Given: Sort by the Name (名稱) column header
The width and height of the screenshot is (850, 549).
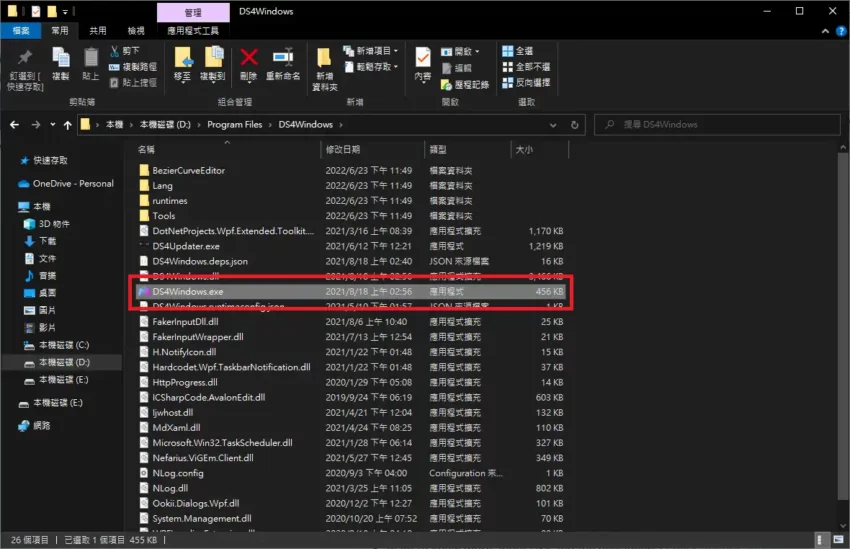Looking at the screenshot, I should click(227, 149).
